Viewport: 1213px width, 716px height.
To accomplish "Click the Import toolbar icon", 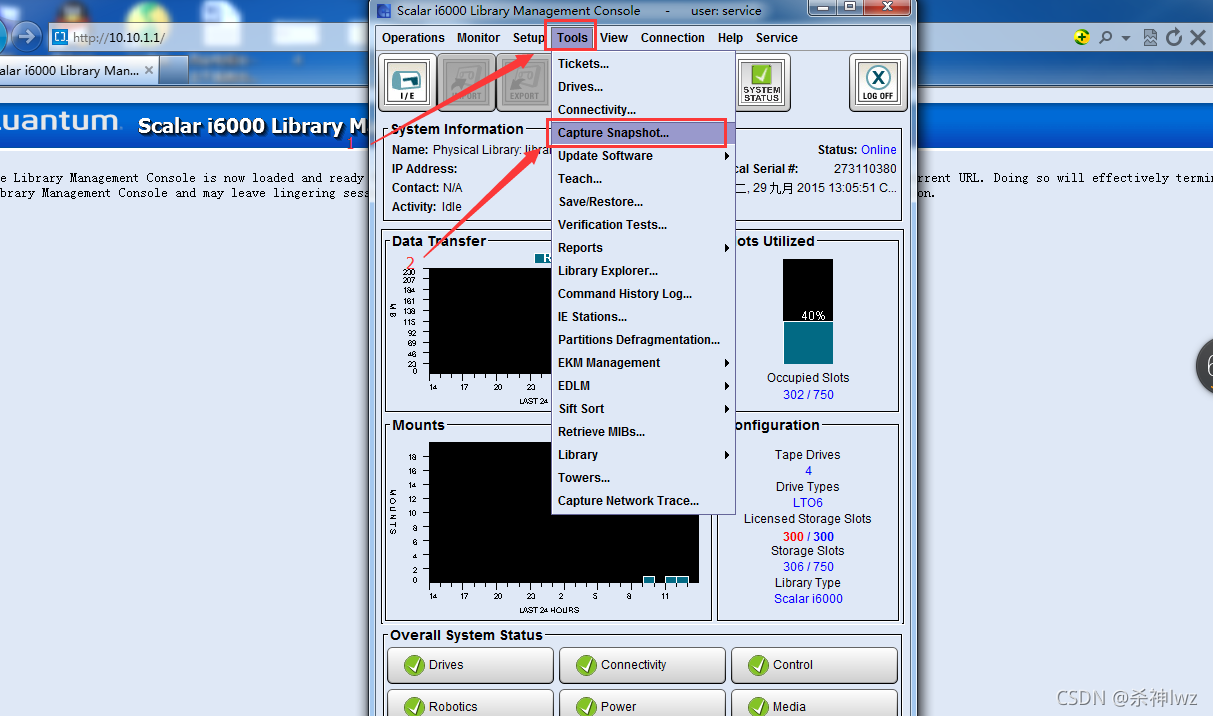I will point(465,82).
